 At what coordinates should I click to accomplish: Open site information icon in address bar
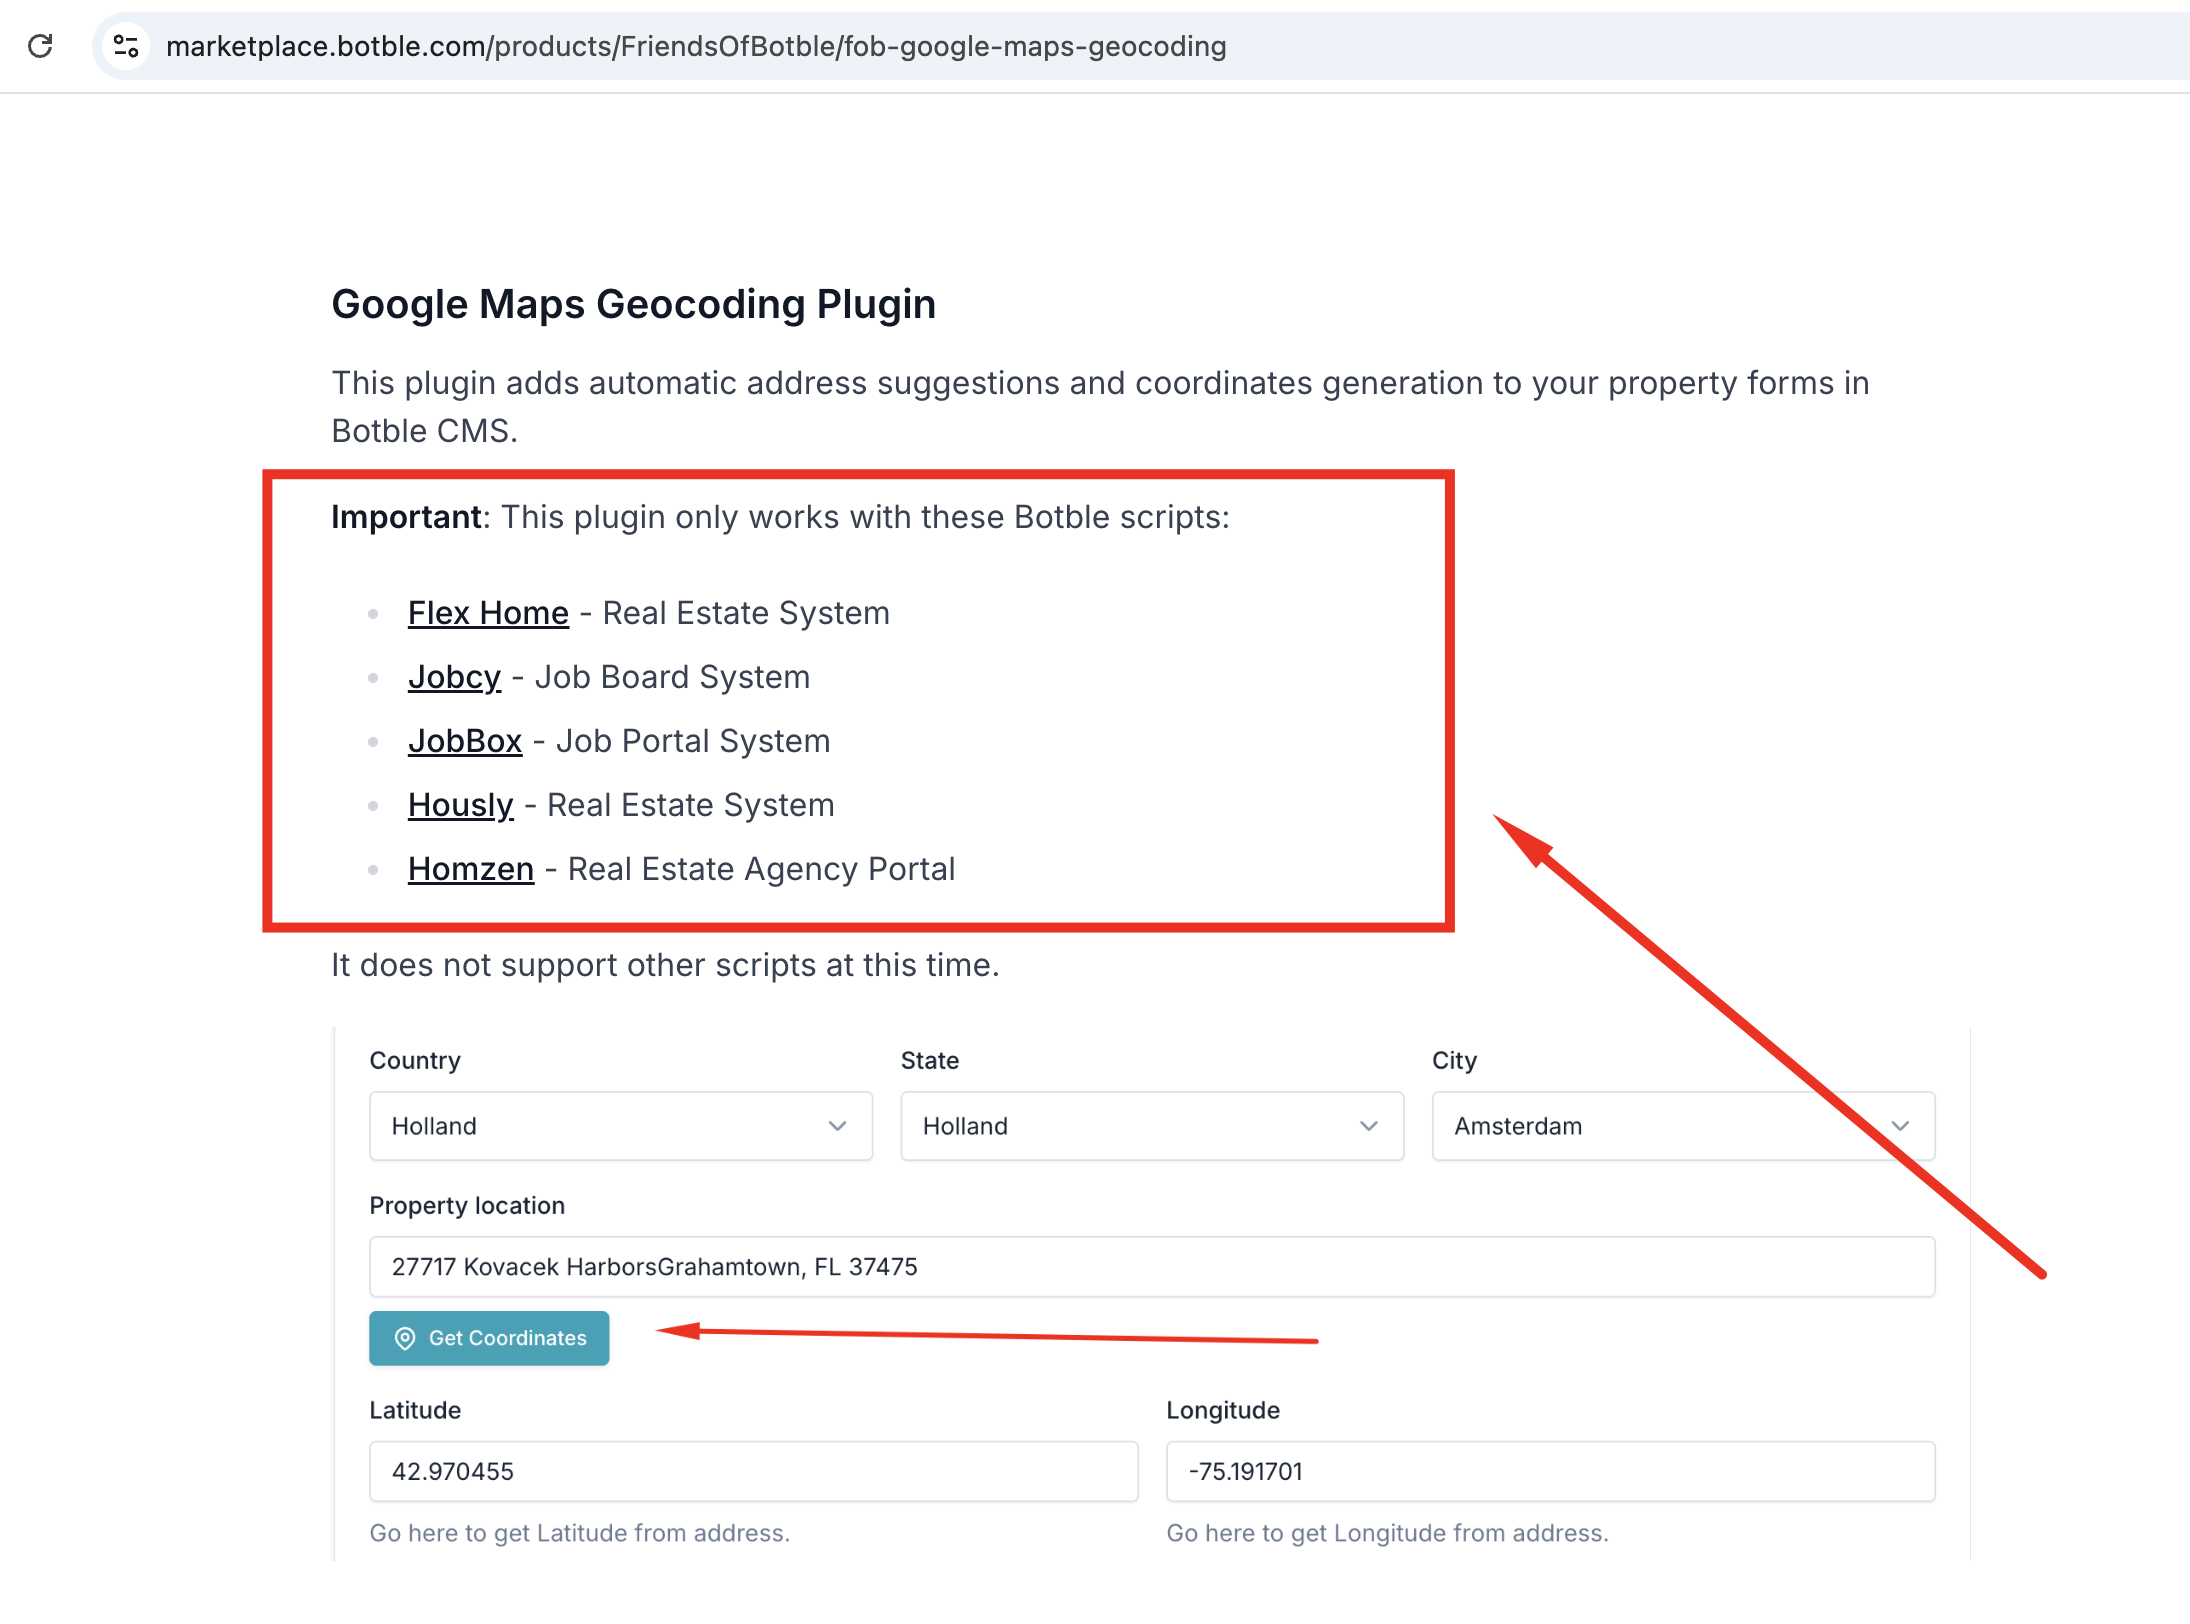click(126, 46)
